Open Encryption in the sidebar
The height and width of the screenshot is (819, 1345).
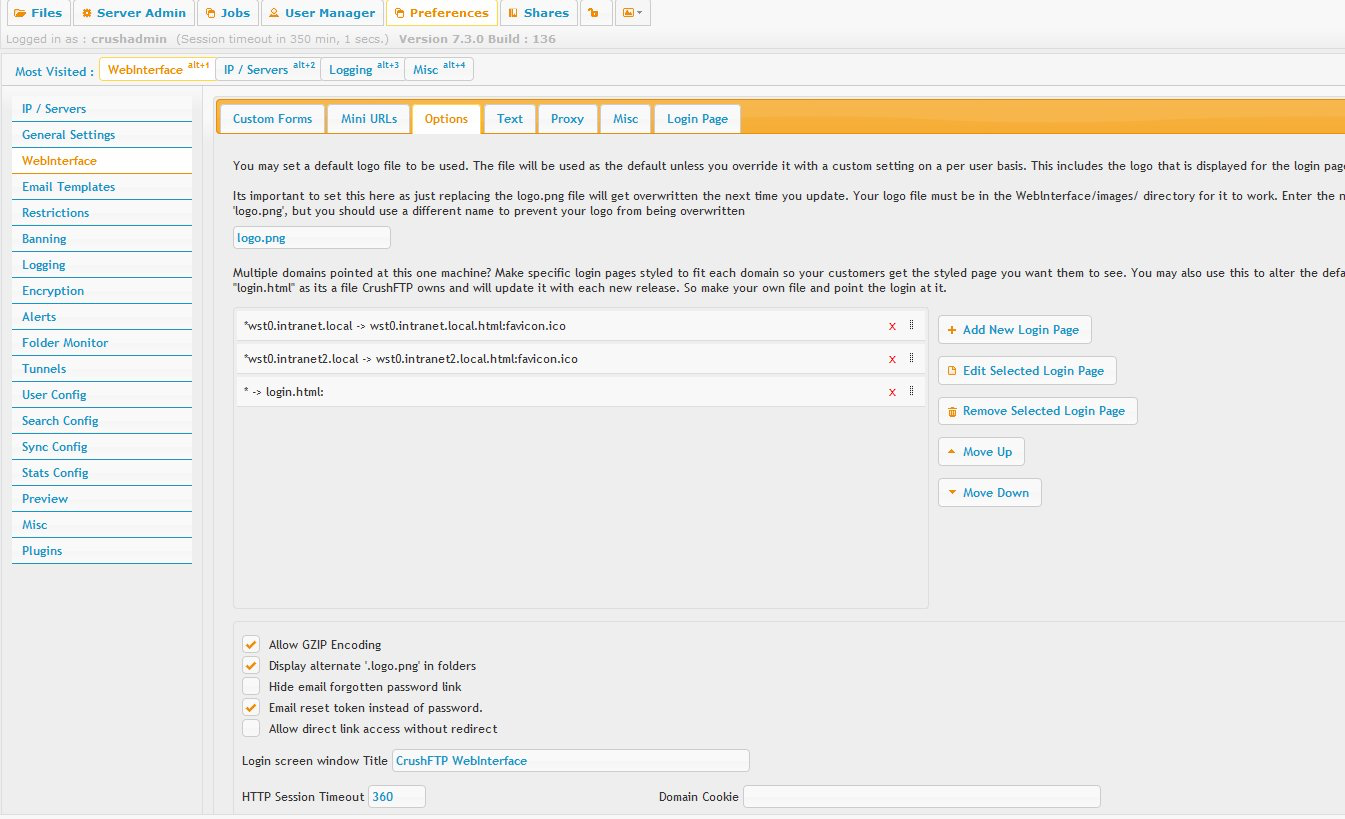pos(102,291)
